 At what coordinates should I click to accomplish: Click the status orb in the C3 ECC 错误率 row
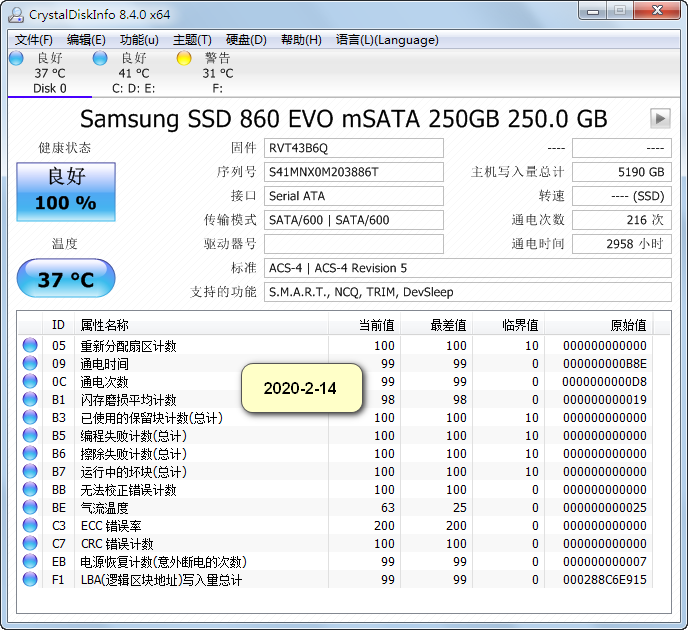click(30, 525)
